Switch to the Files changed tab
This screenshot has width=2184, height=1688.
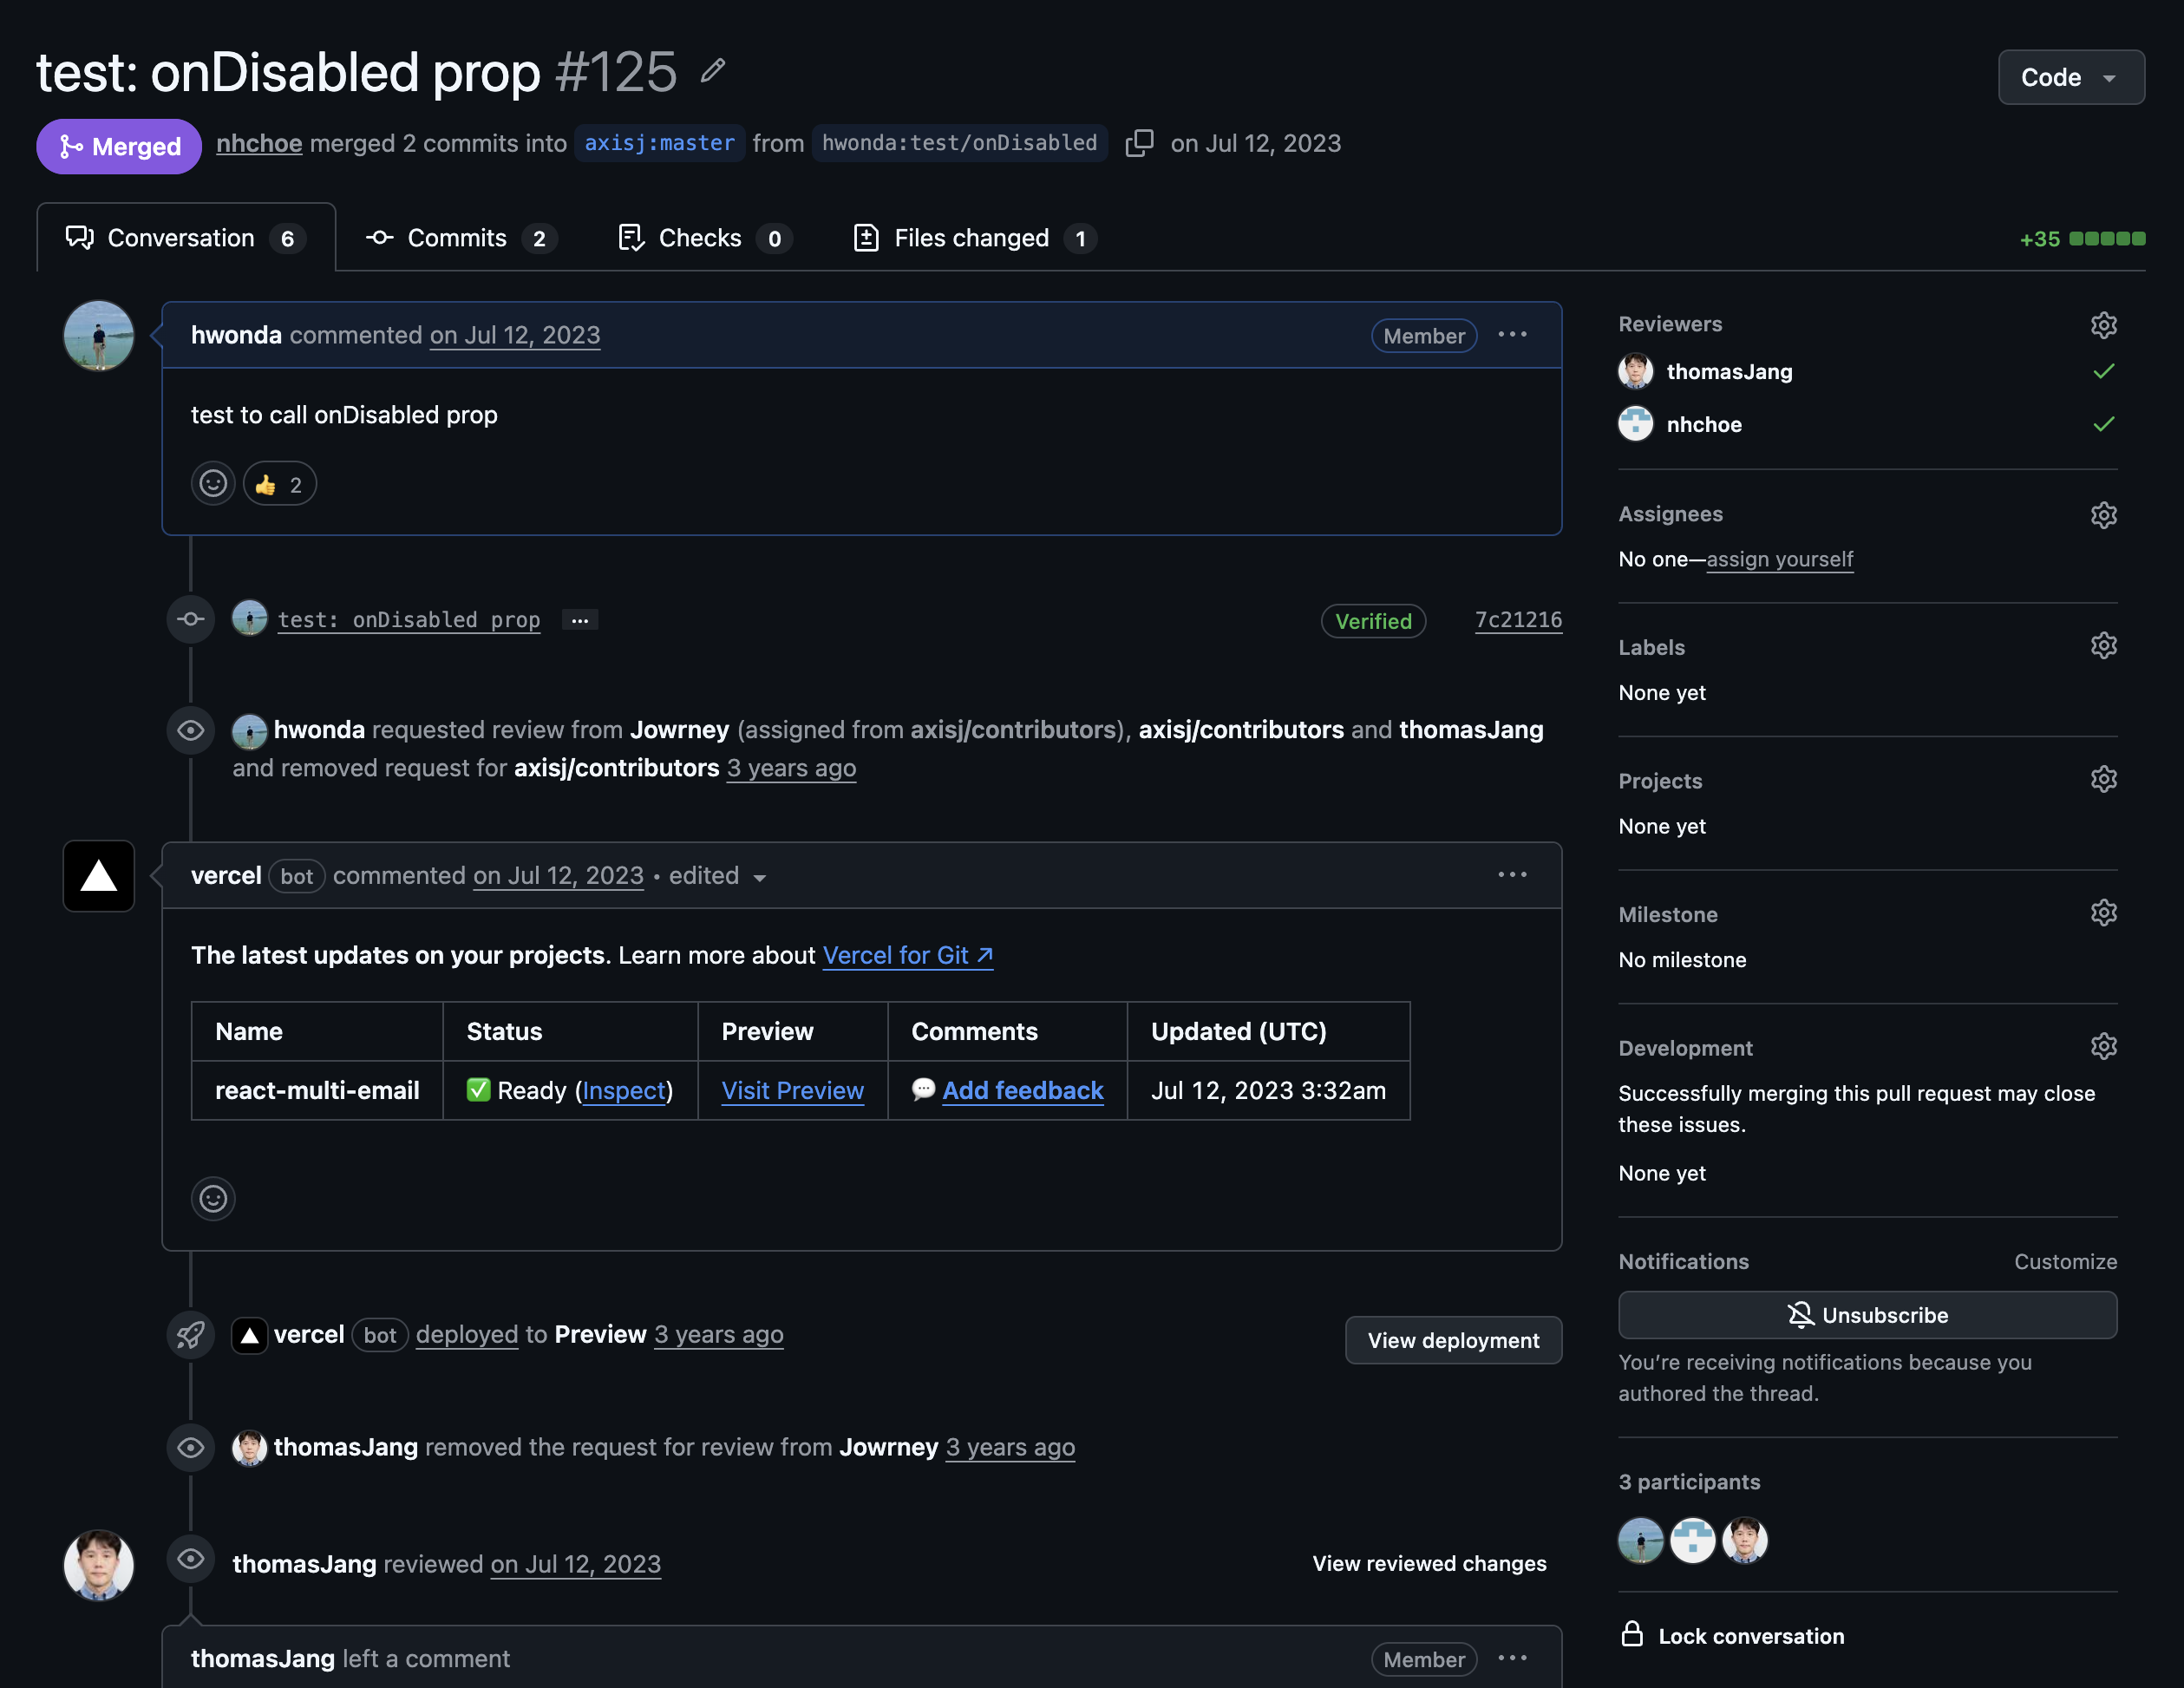tap(969, 237)
